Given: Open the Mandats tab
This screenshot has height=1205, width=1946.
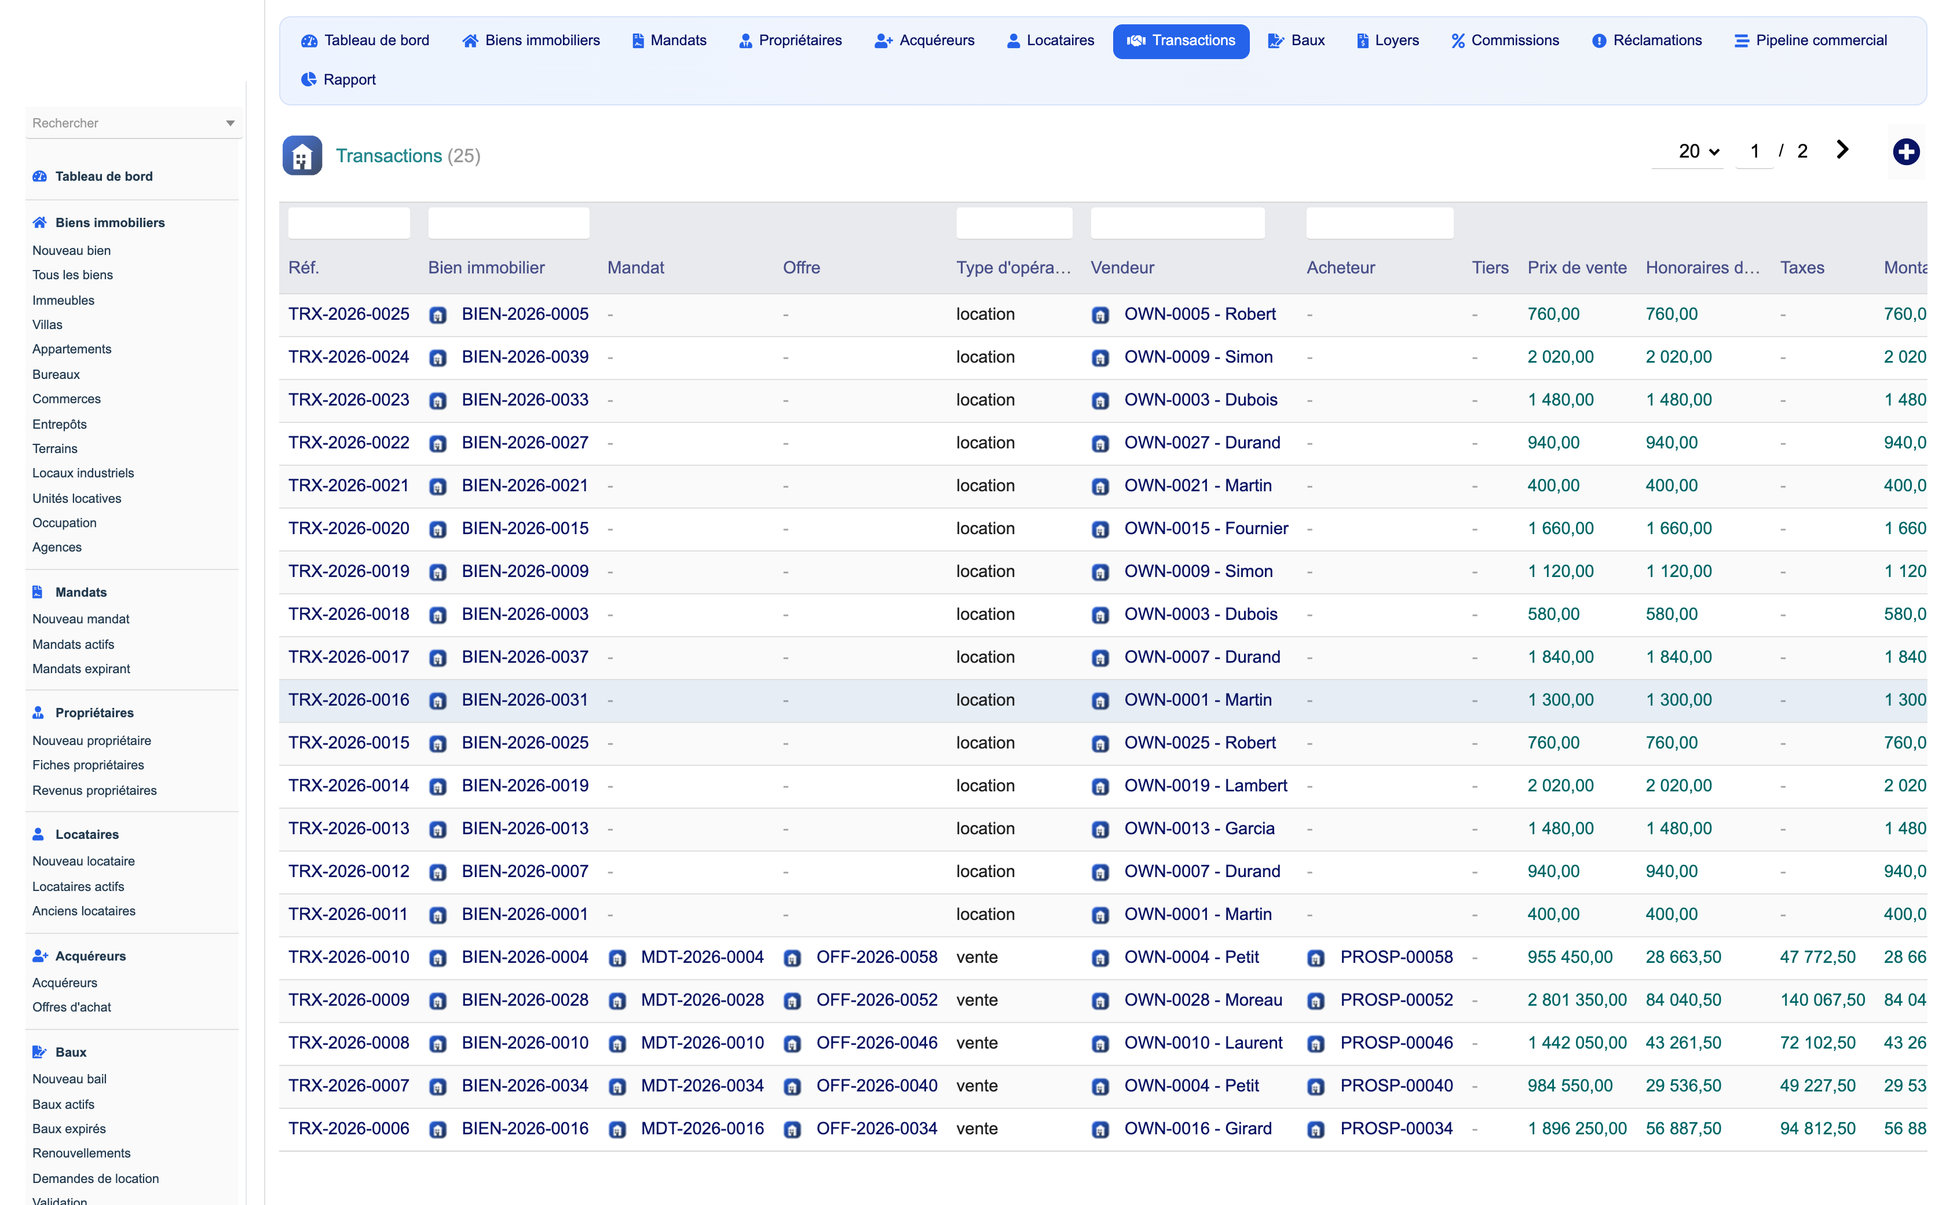Looking at the screenshot, I should (x=669, y=41).
